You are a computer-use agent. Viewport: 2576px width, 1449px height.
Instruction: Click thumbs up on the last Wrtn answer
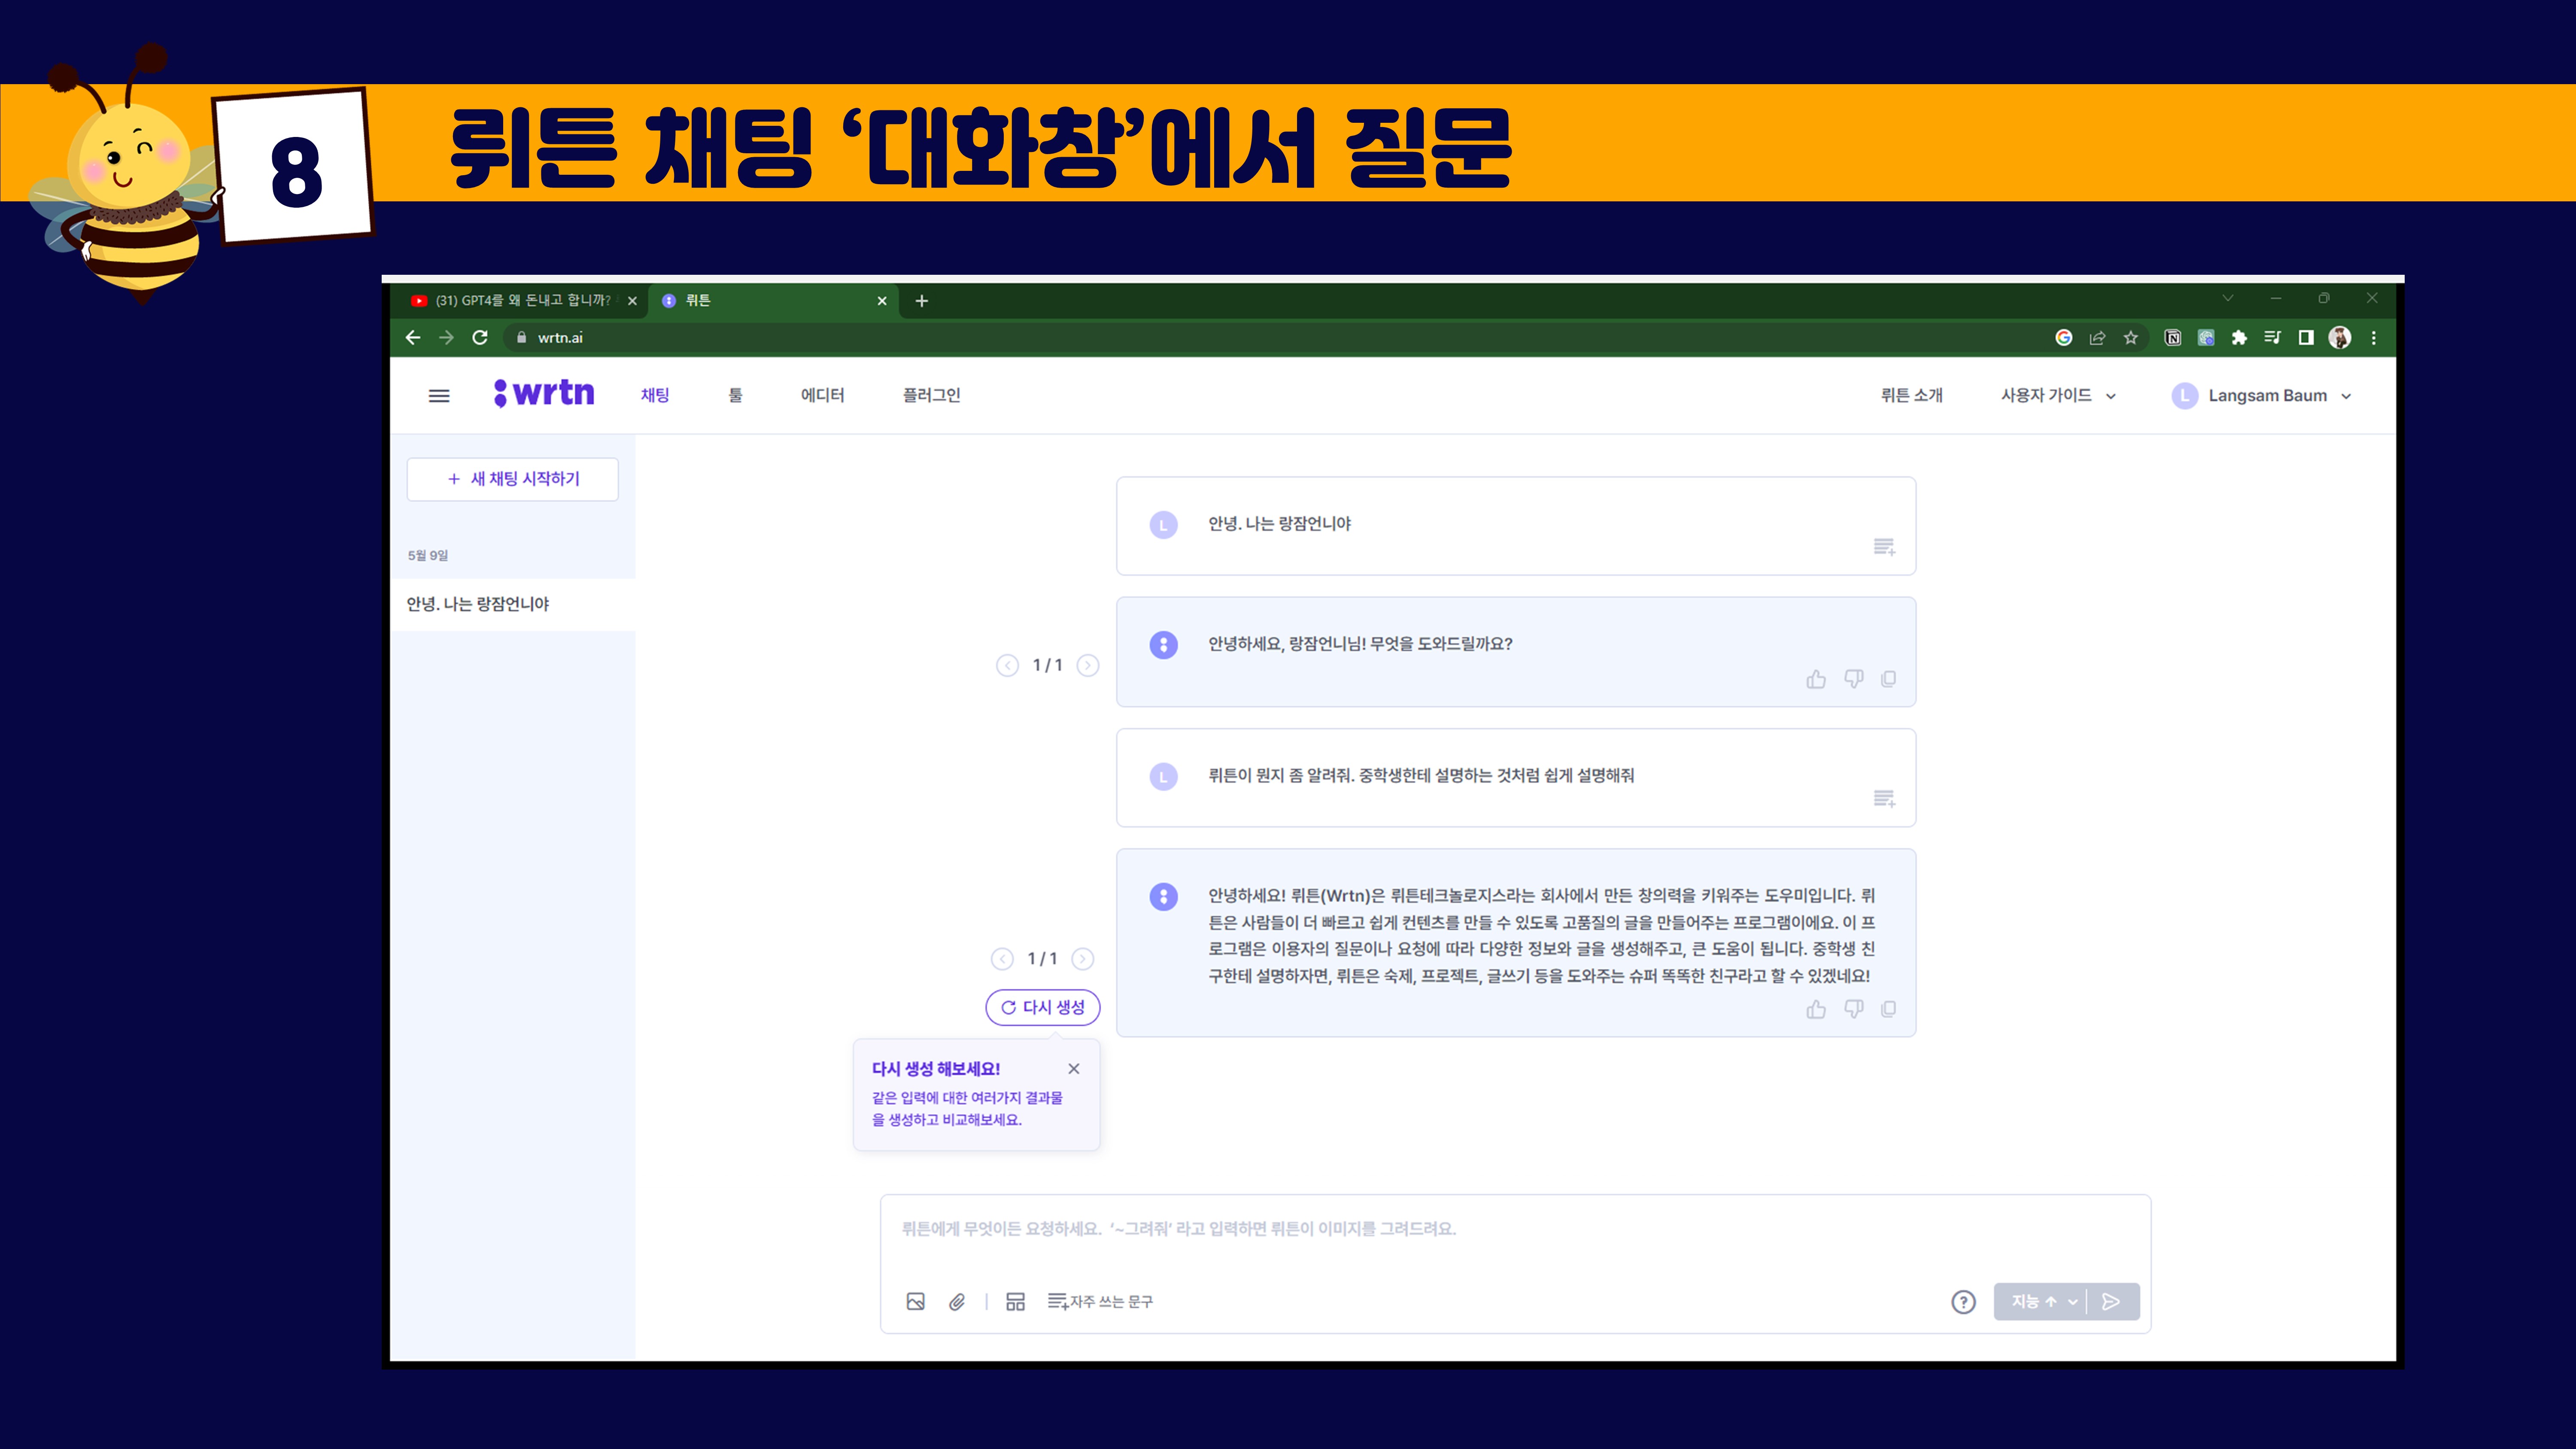(1816, 1009)
